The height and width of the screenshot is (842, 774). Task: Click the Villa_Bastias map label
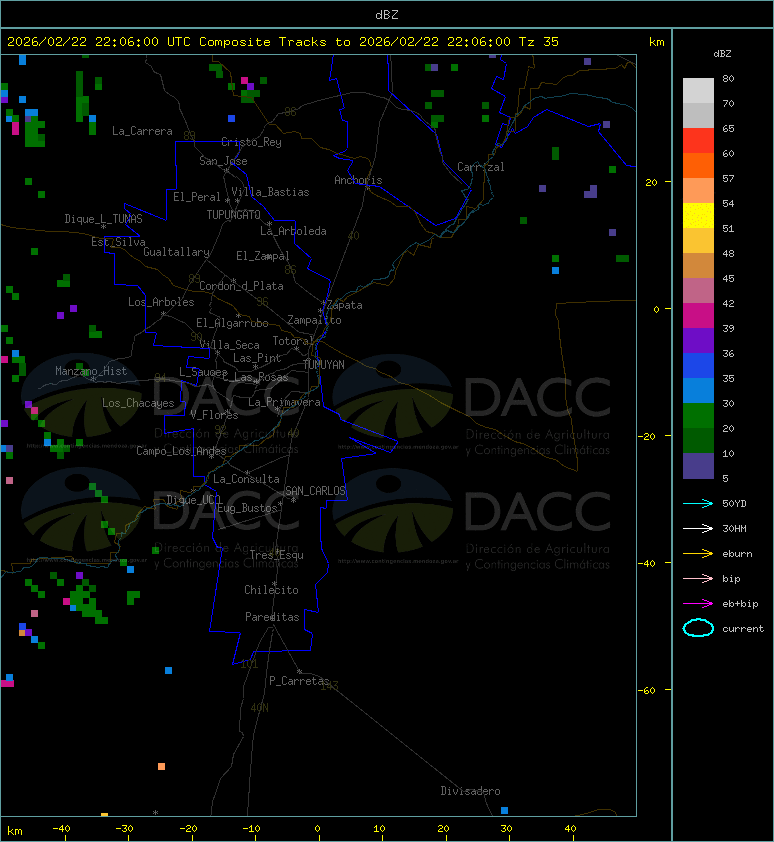(x=270, y=192)
